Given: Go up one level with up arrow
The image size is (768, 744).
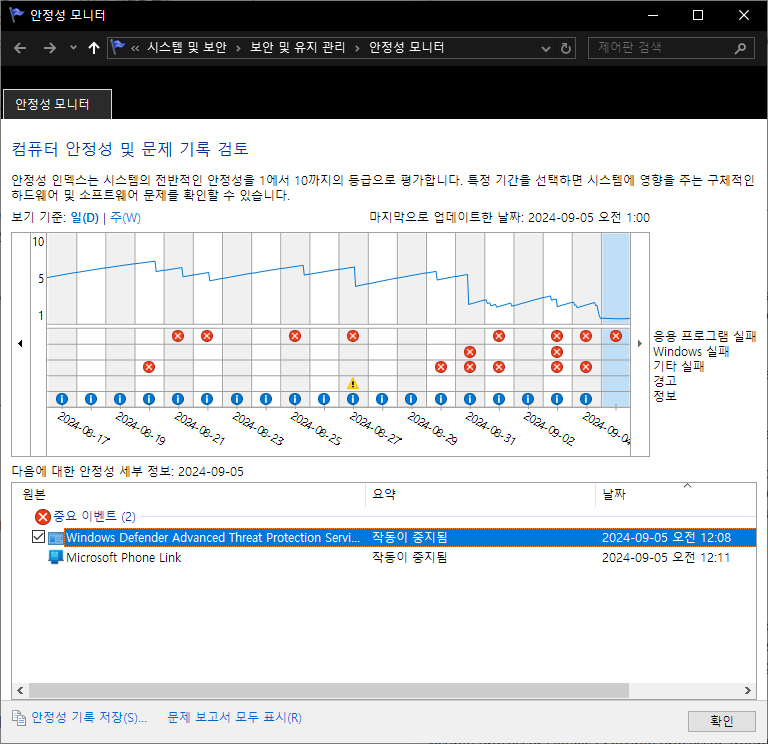Looking at the screenshot, I should (94, 48).
